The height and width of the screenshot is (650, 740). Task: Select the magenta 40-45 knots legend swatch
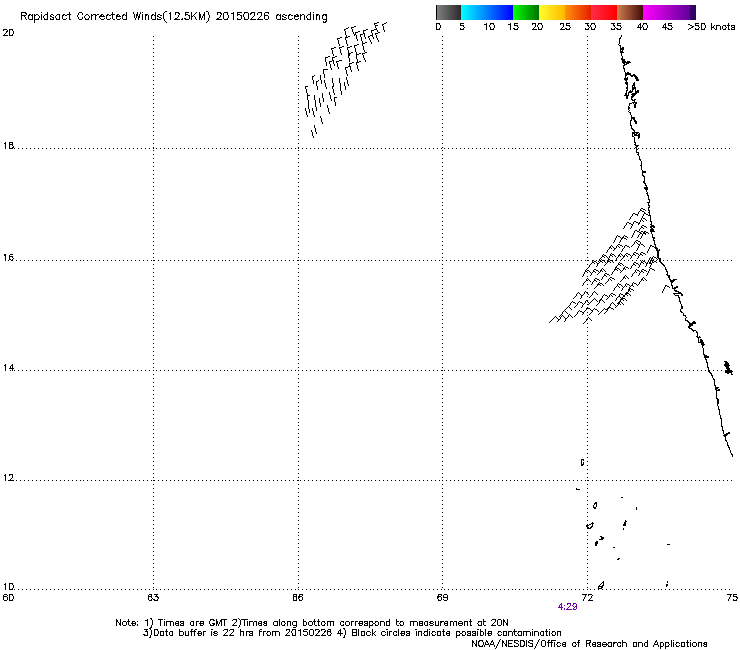(656, 12)
